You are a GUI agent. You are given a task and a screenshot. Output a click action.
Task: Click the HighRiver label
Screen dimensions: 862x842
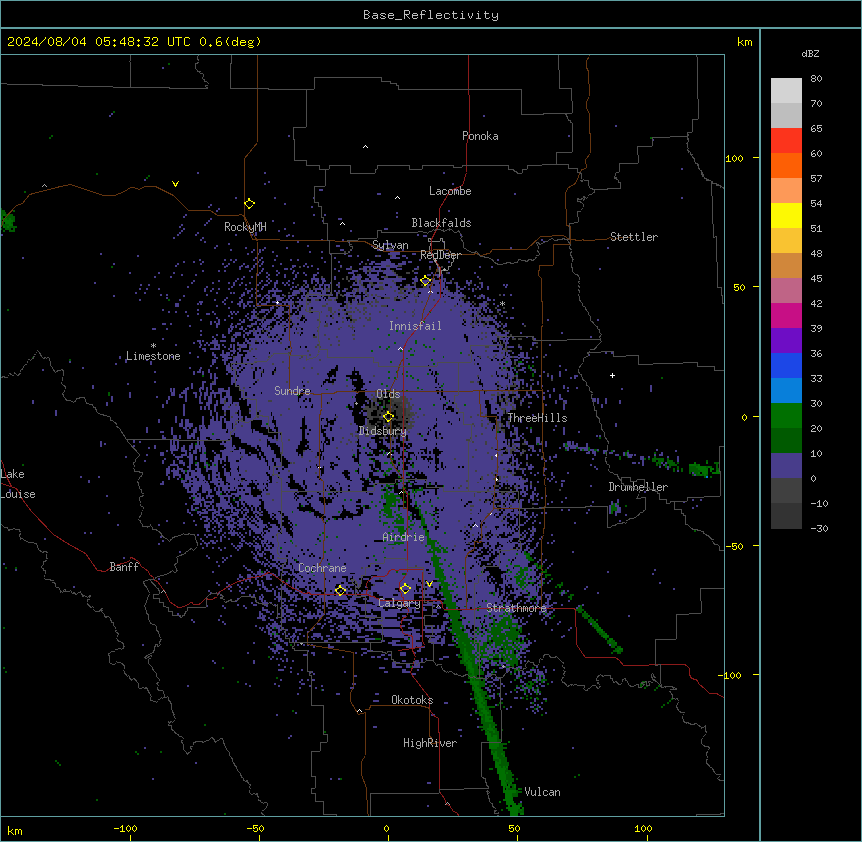pyautogui.click(x=430, y=743)
